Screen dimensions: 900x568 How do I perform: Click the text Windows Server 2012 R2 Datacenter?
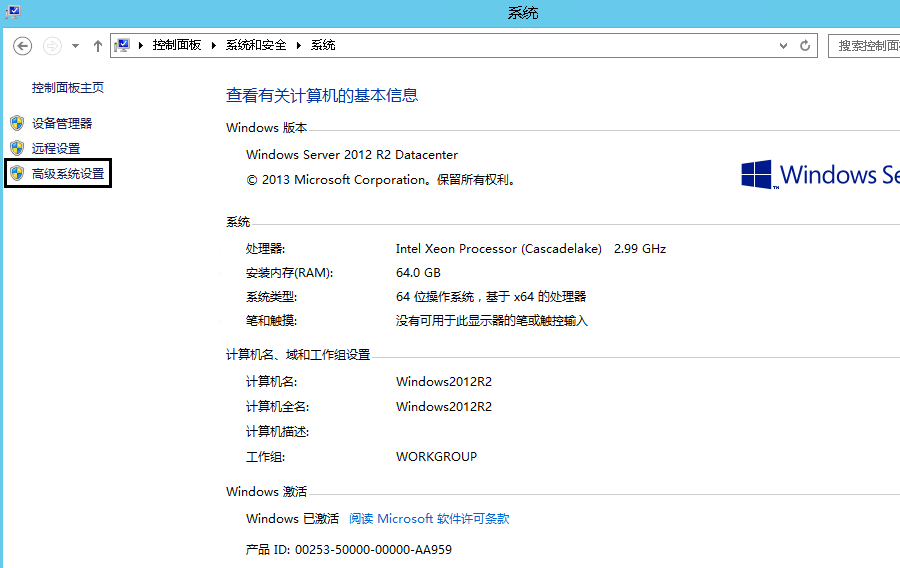(352, 155)
